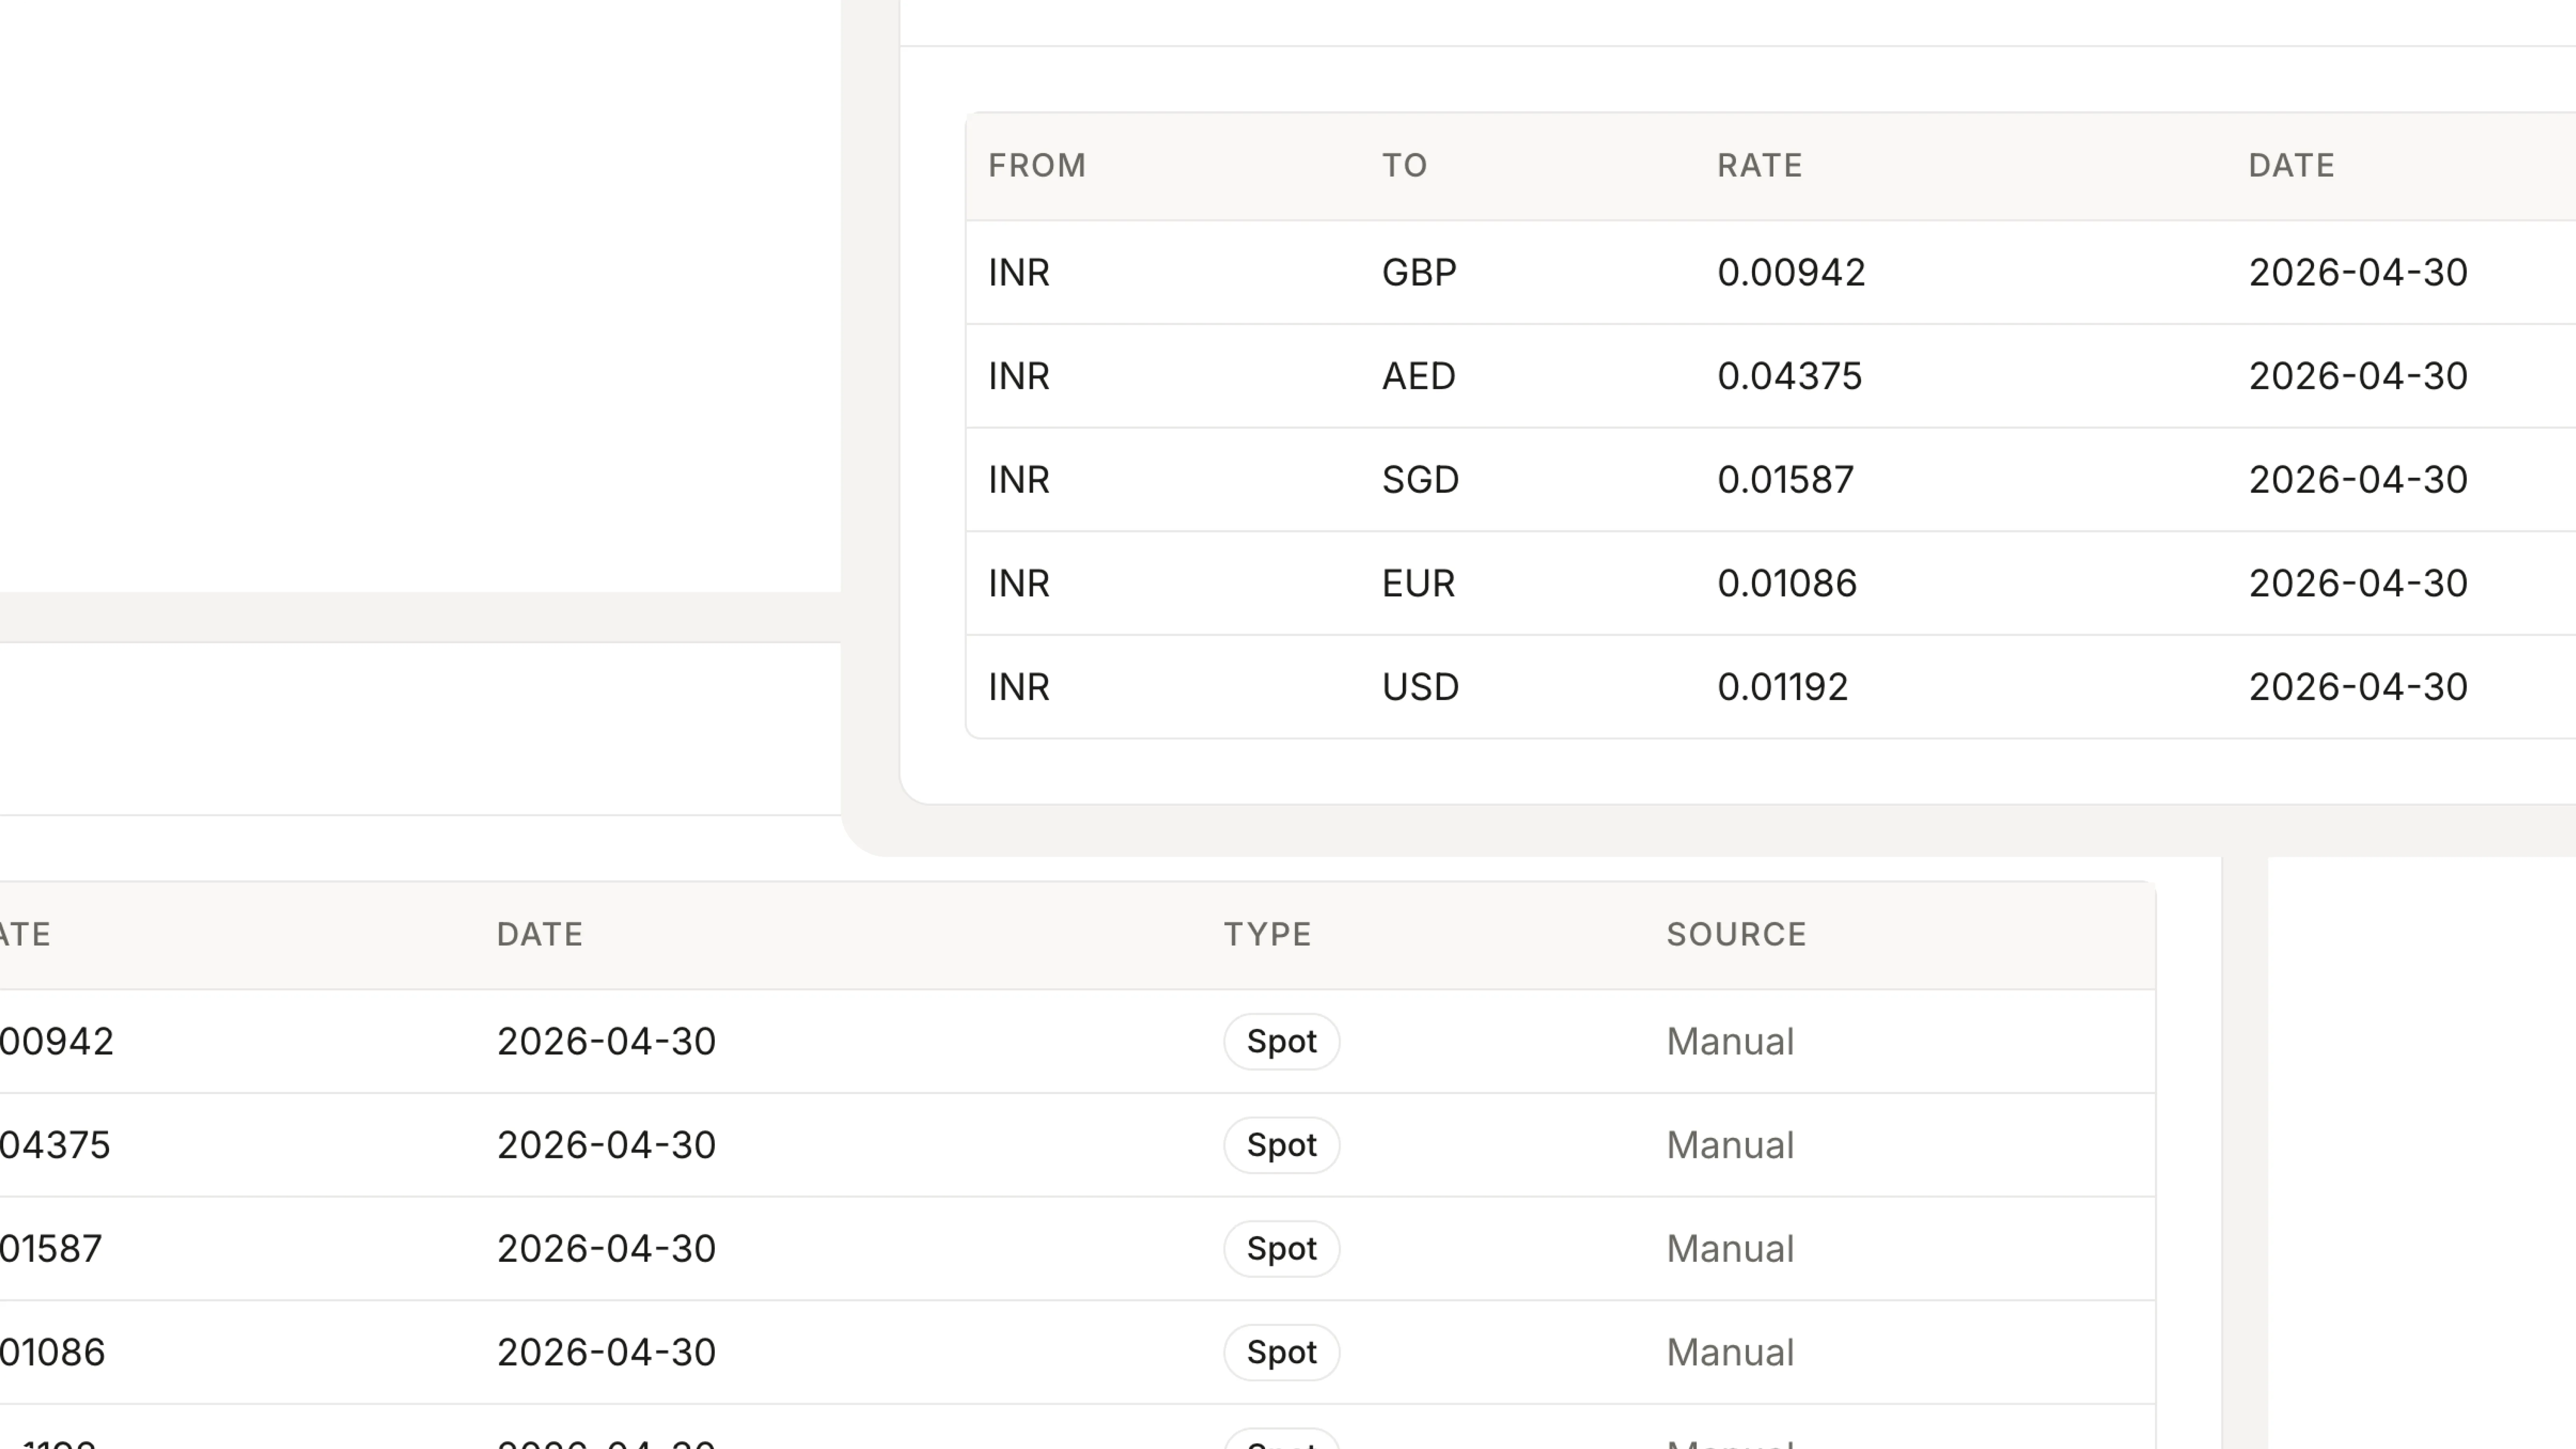The image size is (2576, 1449).
Task: Click the Spot badge in the 04375 row
Action: pos(1282,1145)
